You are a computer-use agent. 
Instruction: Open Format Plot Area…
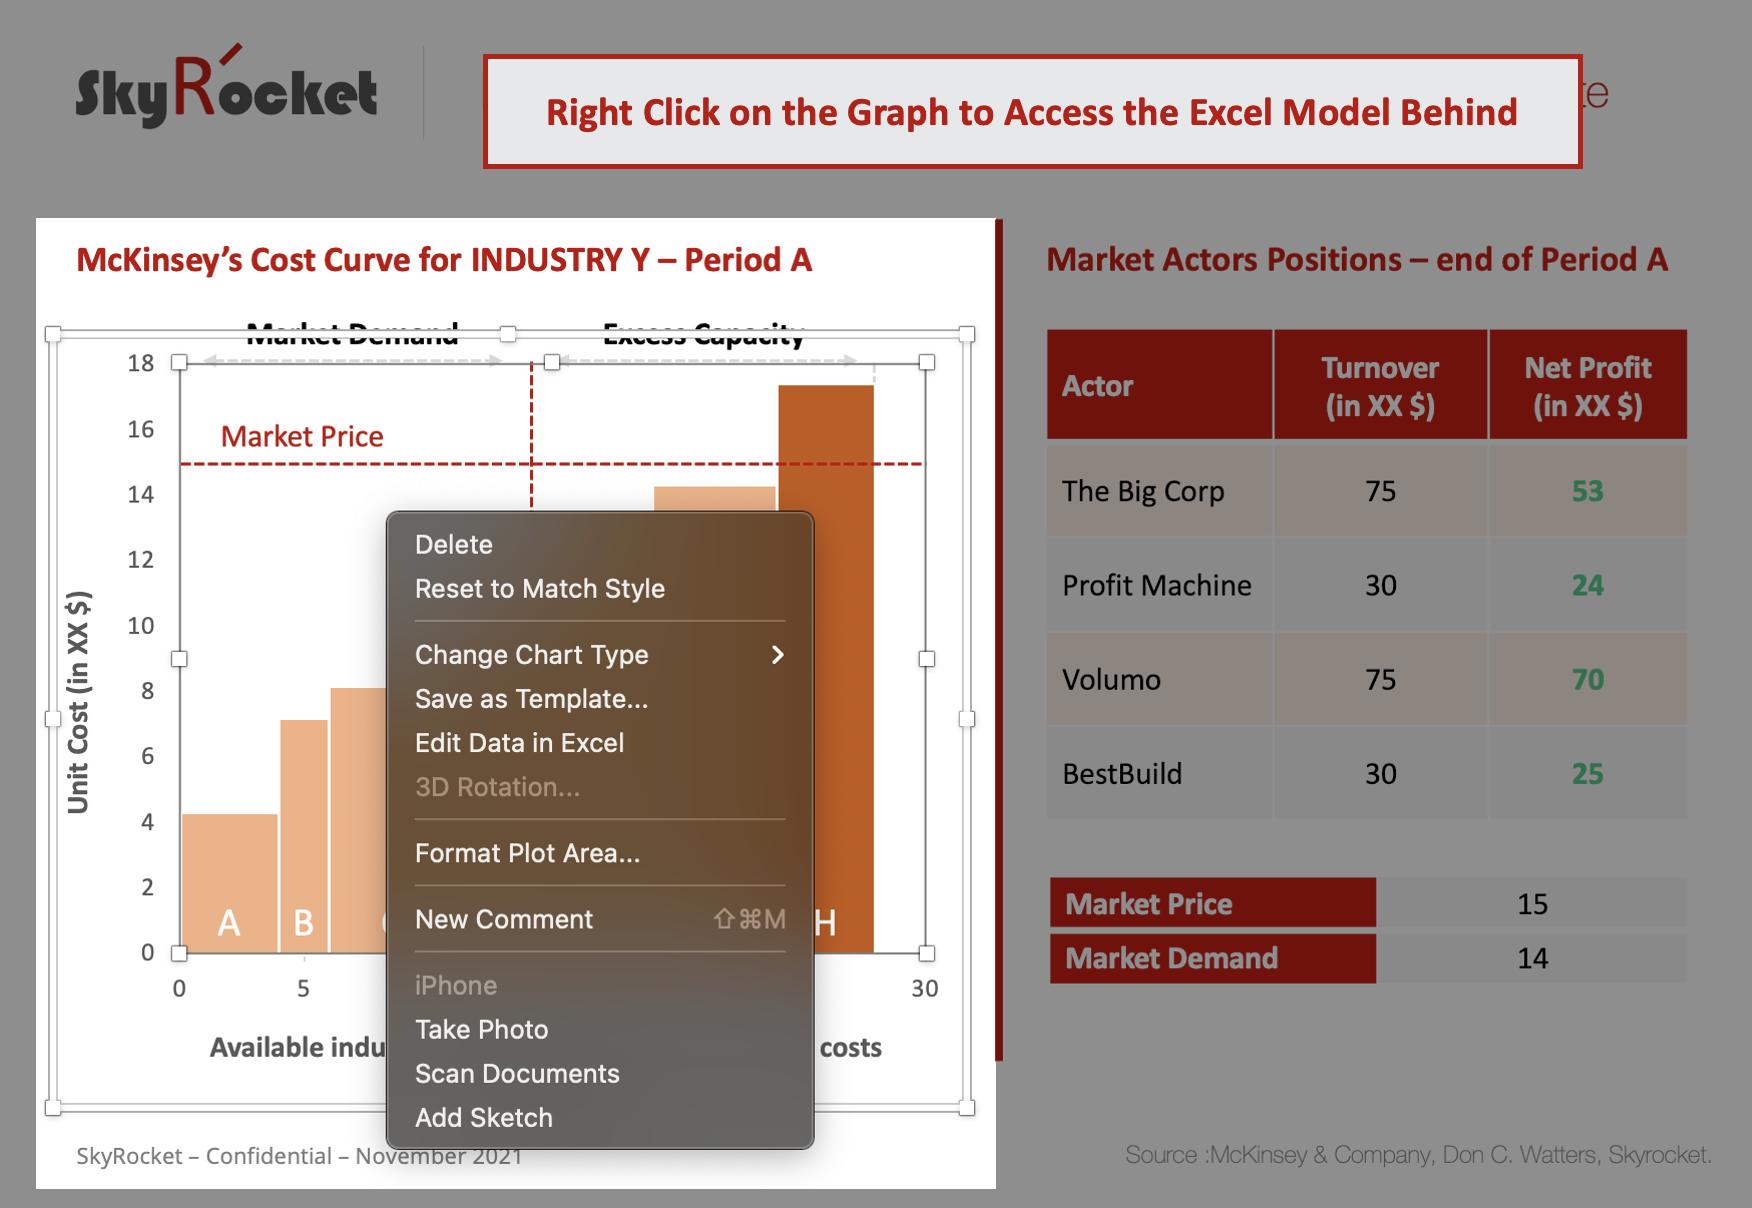pyautogui.click(x=600, y=853)
